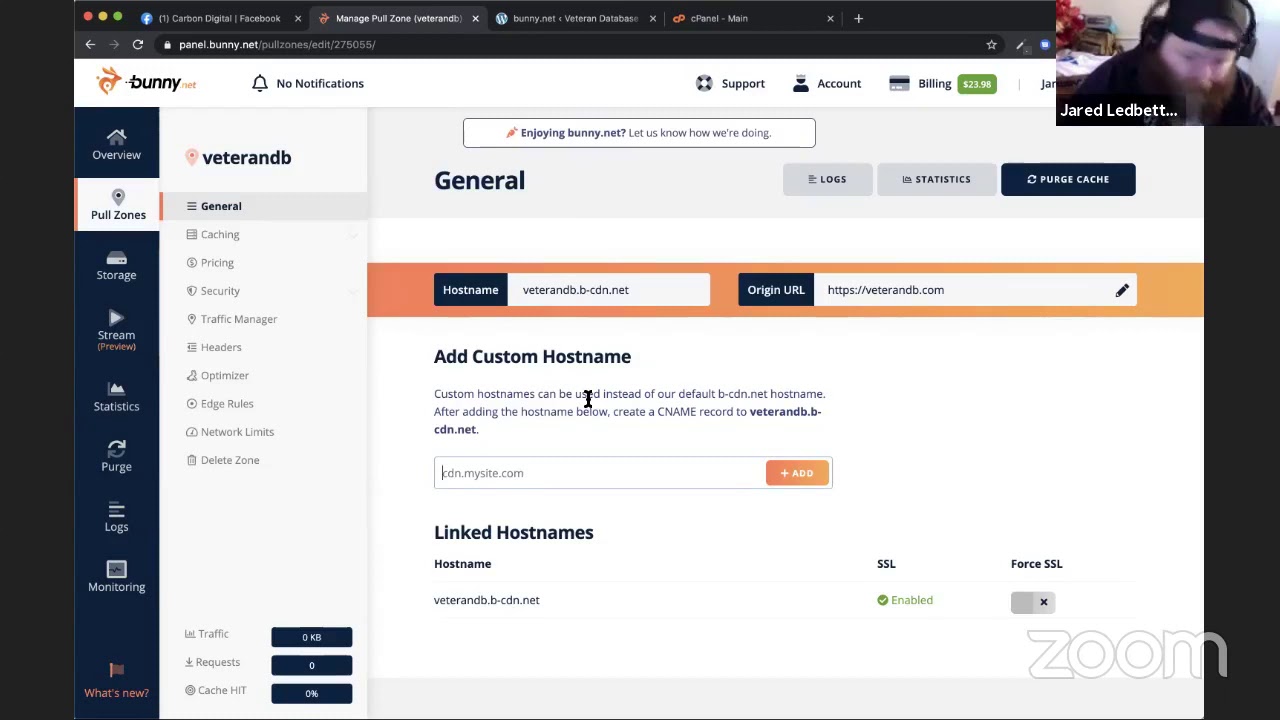Open Support from the header
The height and width of the screenshot is (720, 1280).
click(x=730, y=84)
